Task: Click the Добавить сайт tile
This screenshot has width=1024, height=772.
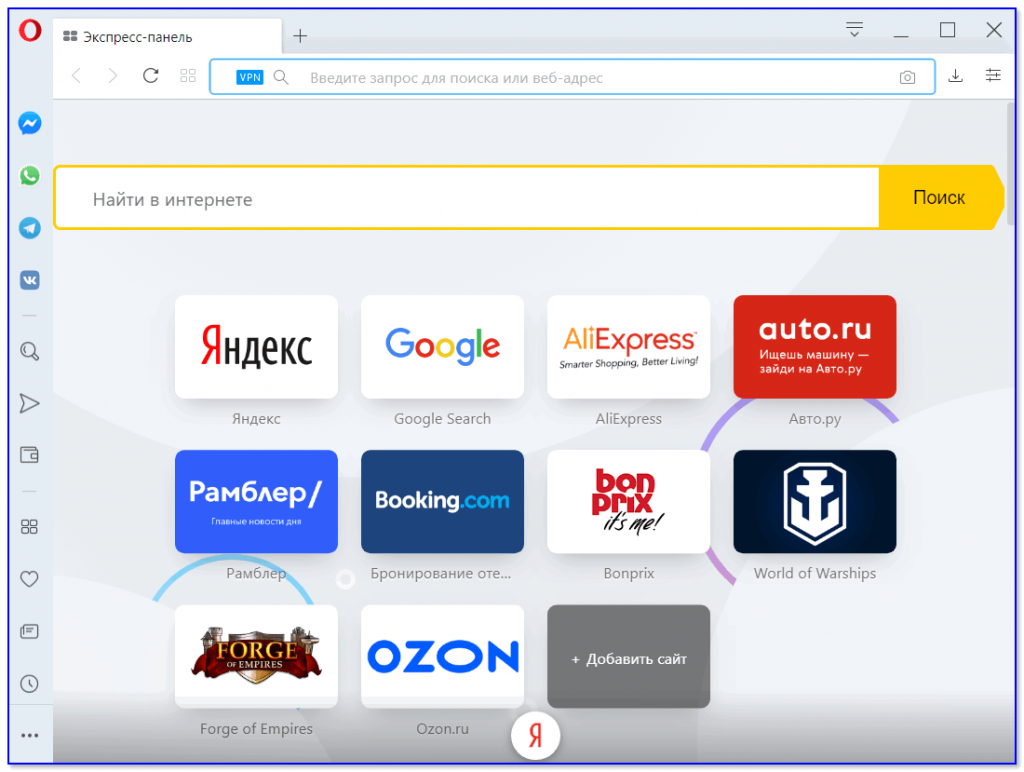Action: coord(628,657)
